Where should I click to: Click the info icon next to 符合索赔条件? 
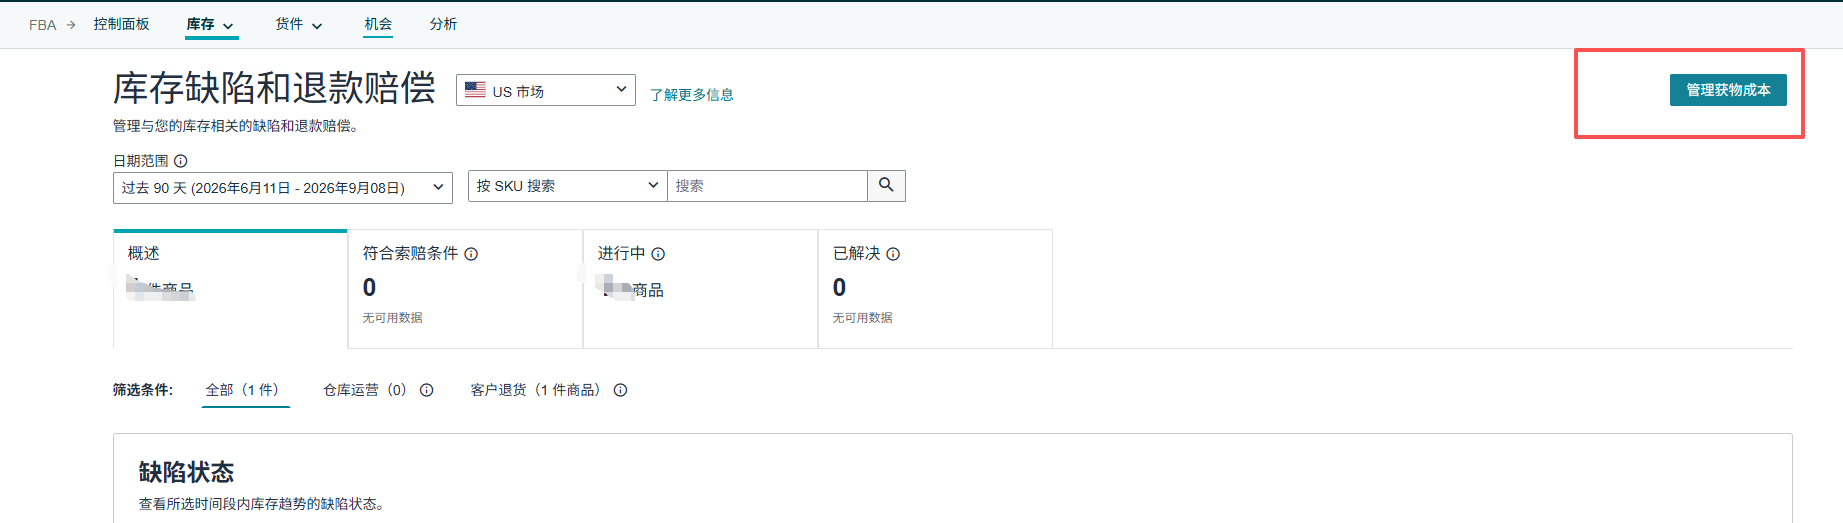(471, 254)
